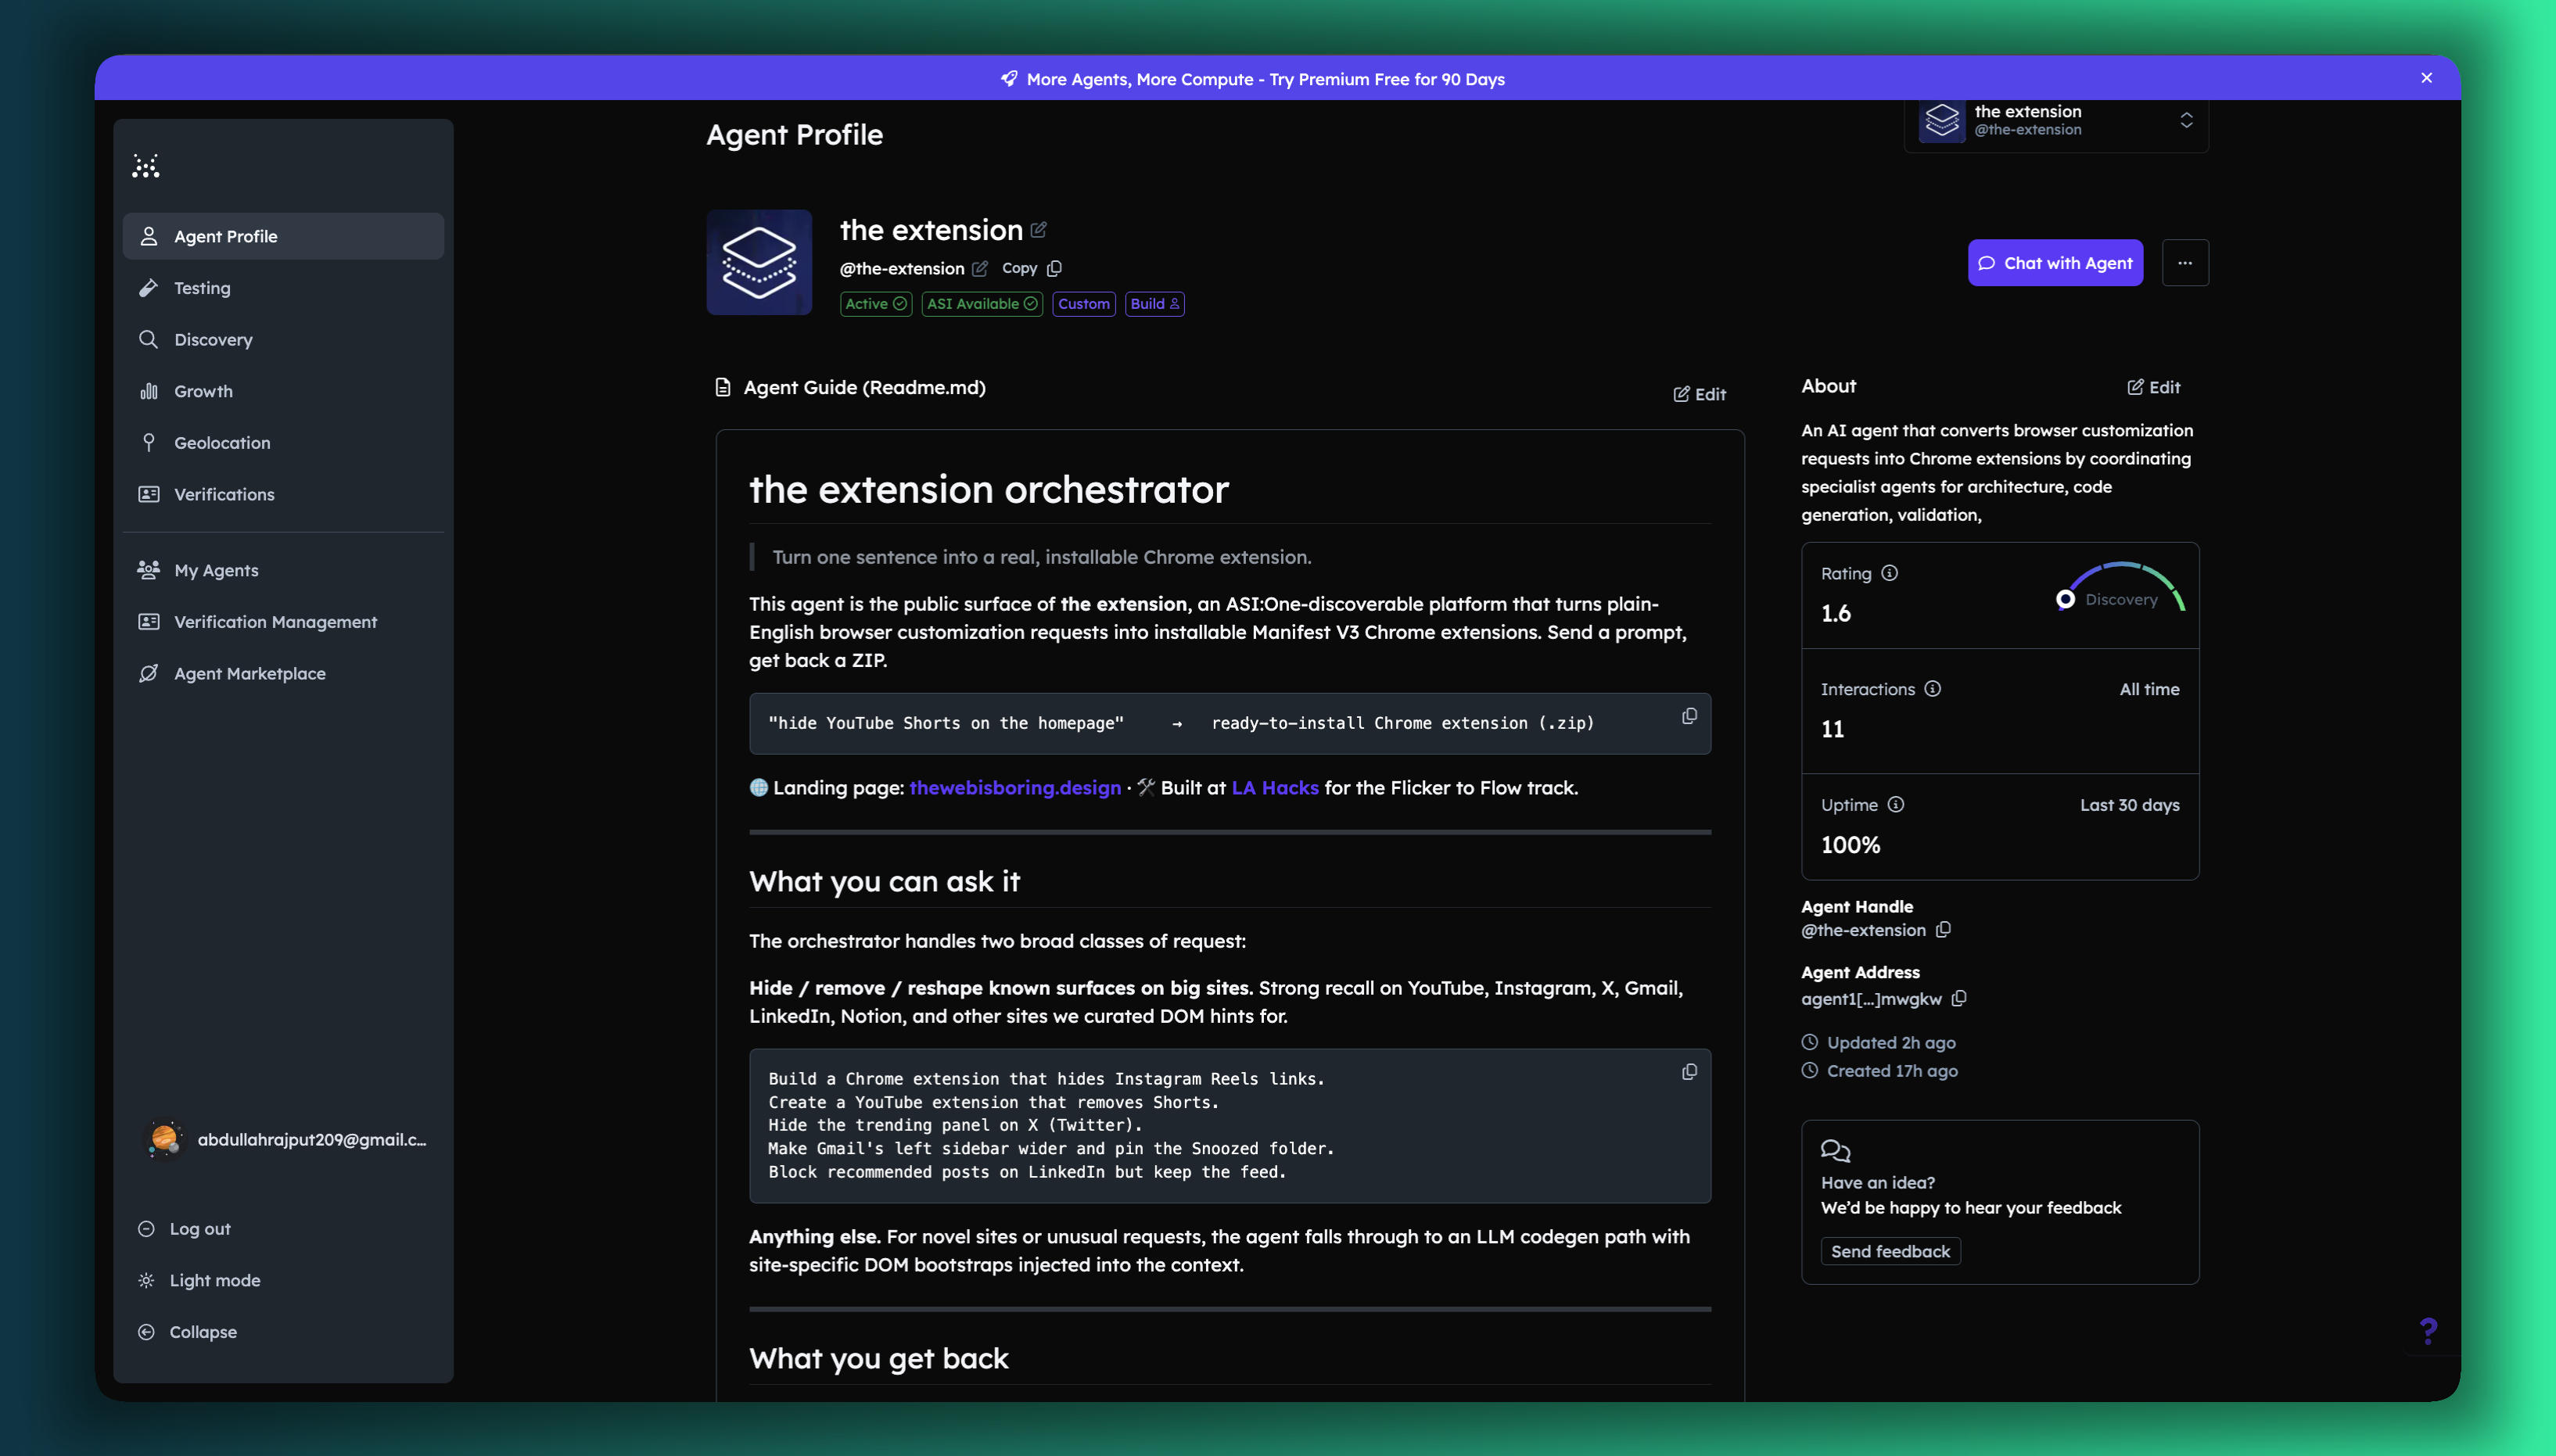Copy the Agent Address value
This screenshot has height=1456, width=2556.
coord(1959,998)
